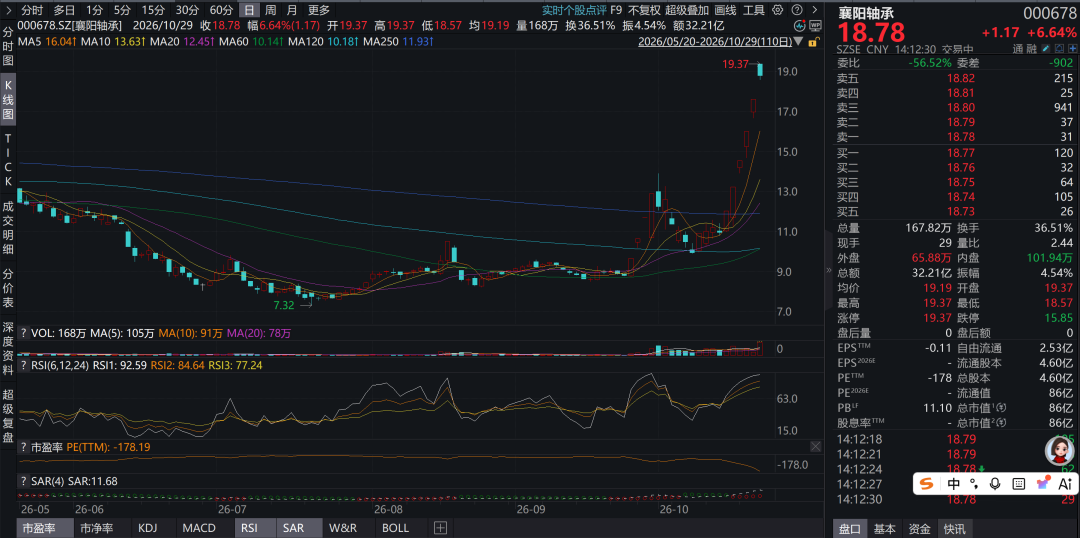Select the 市净率 indicator tab
Image resolution: width=1080 pixels, height=538 pixels.
pyautogui.click(x=96, y=528)
